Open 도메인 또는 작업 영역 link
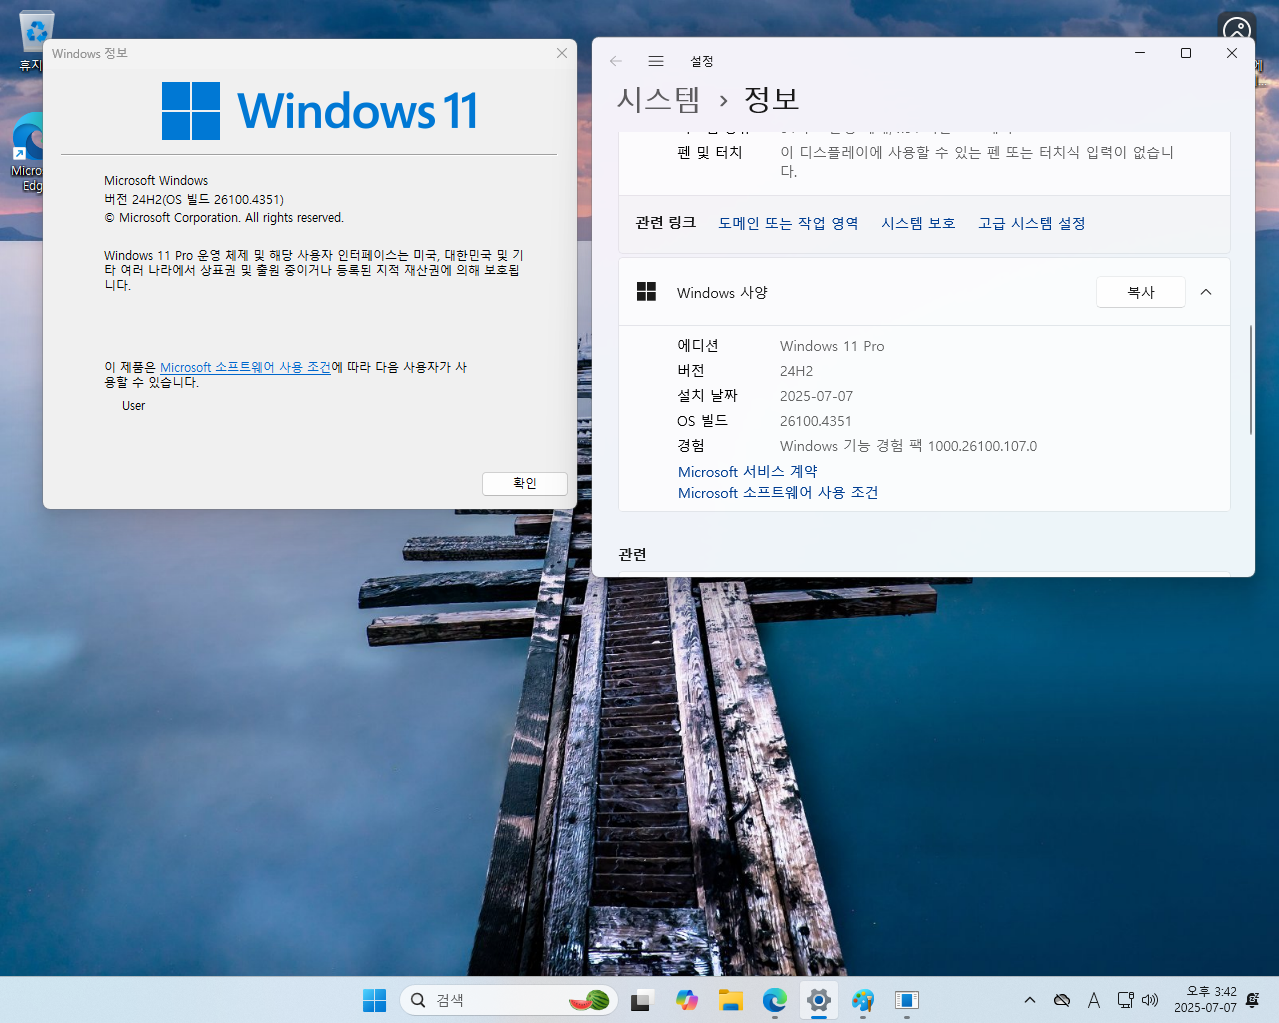Screen dimensions: 1279x1023 coord(788,223)
